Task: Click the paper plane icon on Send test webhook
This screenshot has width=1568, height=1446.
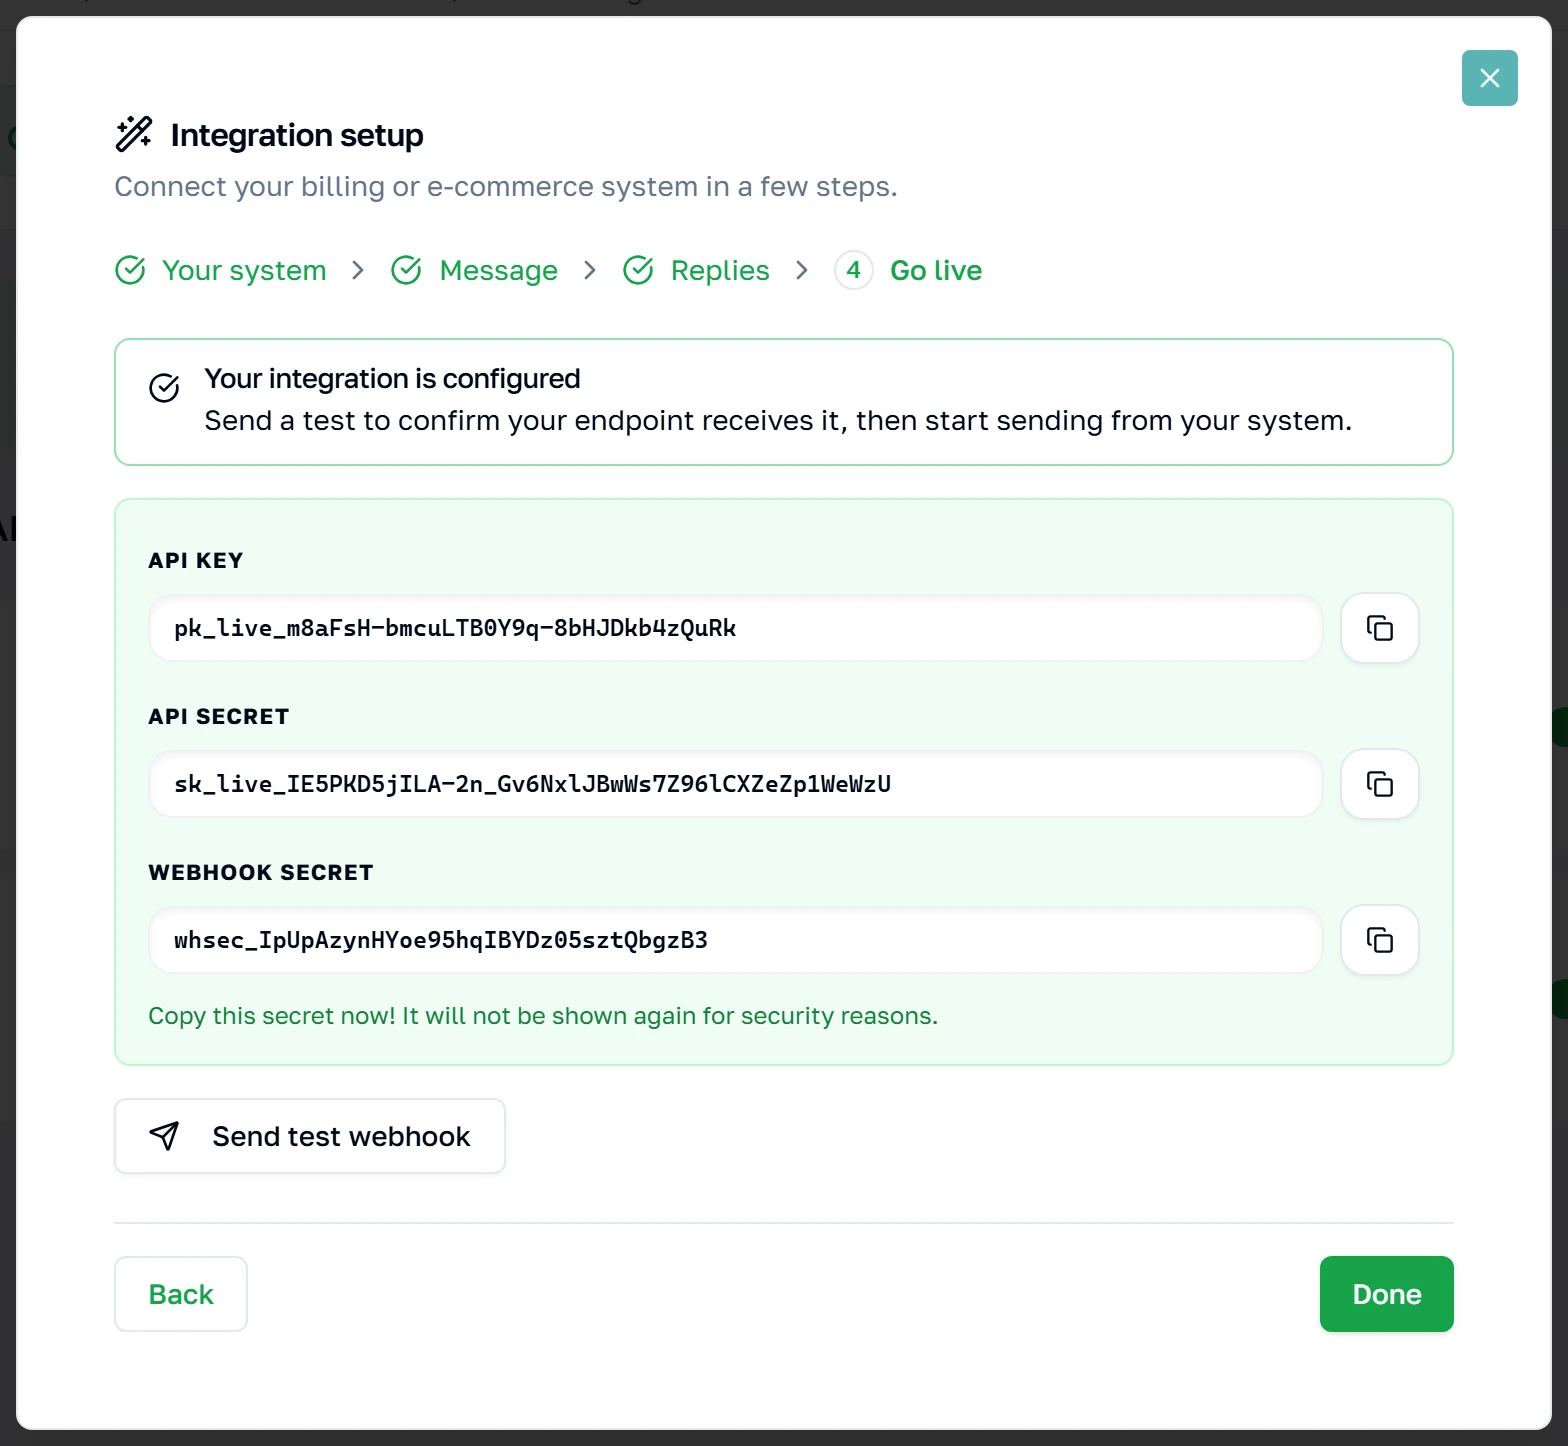Action: [x=164, y=1136]
